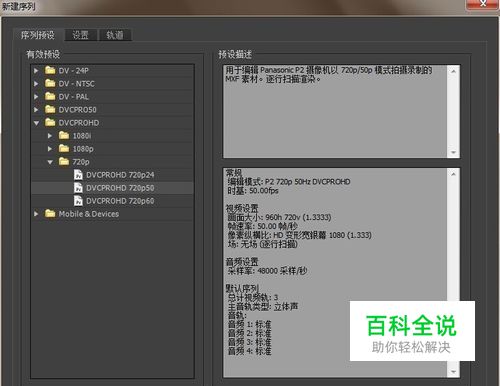This screenshot has height=386, width=500.
Task: Click the 1080i folder icon
Action: pos(64,135)
